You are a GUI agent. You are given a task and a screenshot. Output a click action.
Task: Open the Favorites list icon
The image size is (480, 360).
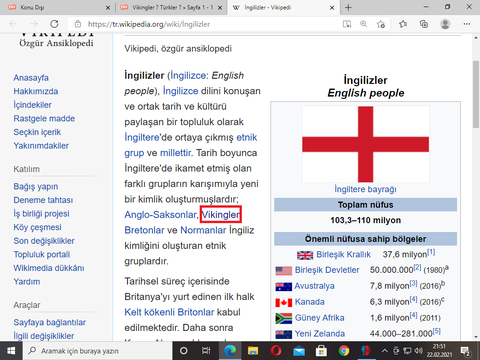pos(403,24)
